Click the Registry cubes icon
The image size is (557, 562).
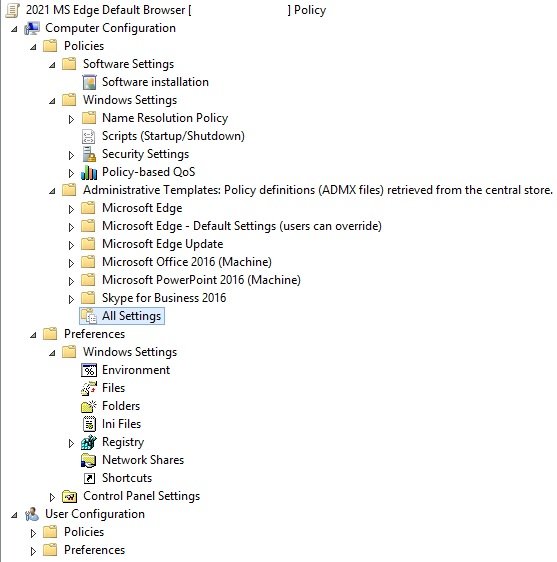click(89, 442)
